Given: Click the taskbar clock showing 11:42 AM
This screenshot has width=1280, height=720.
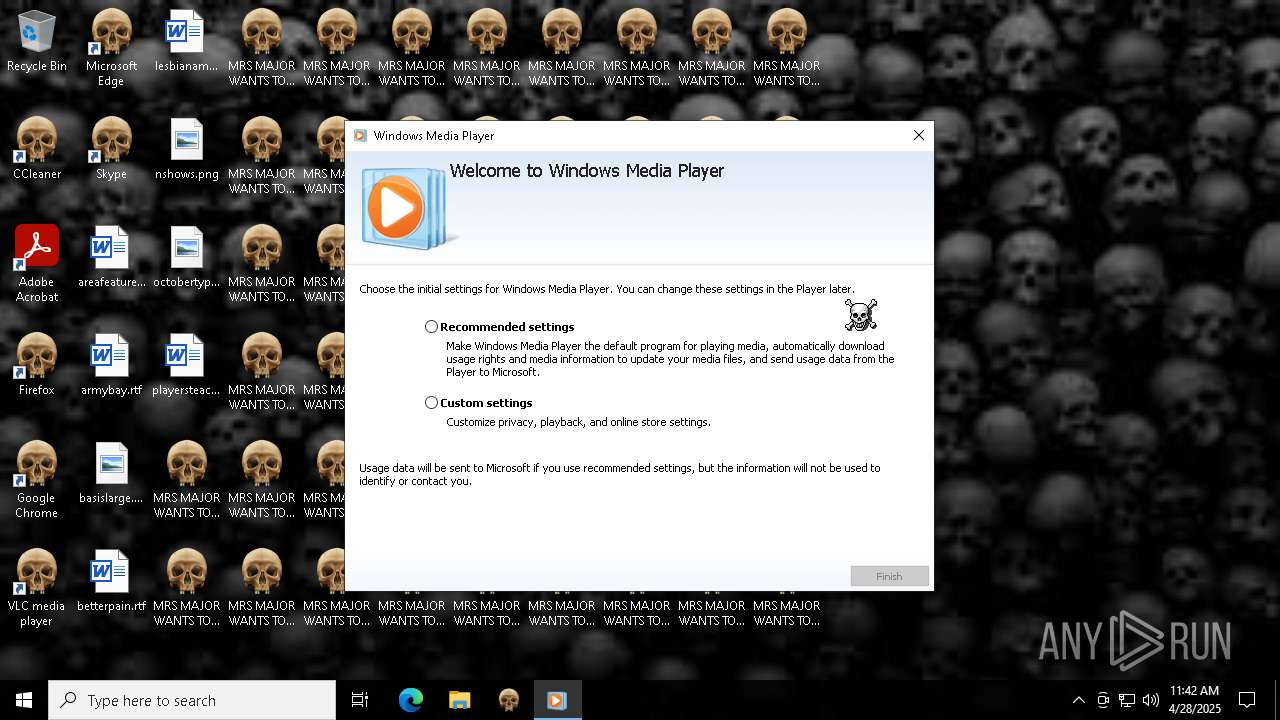Looking at the screenshot, I should coord(1195,700).
